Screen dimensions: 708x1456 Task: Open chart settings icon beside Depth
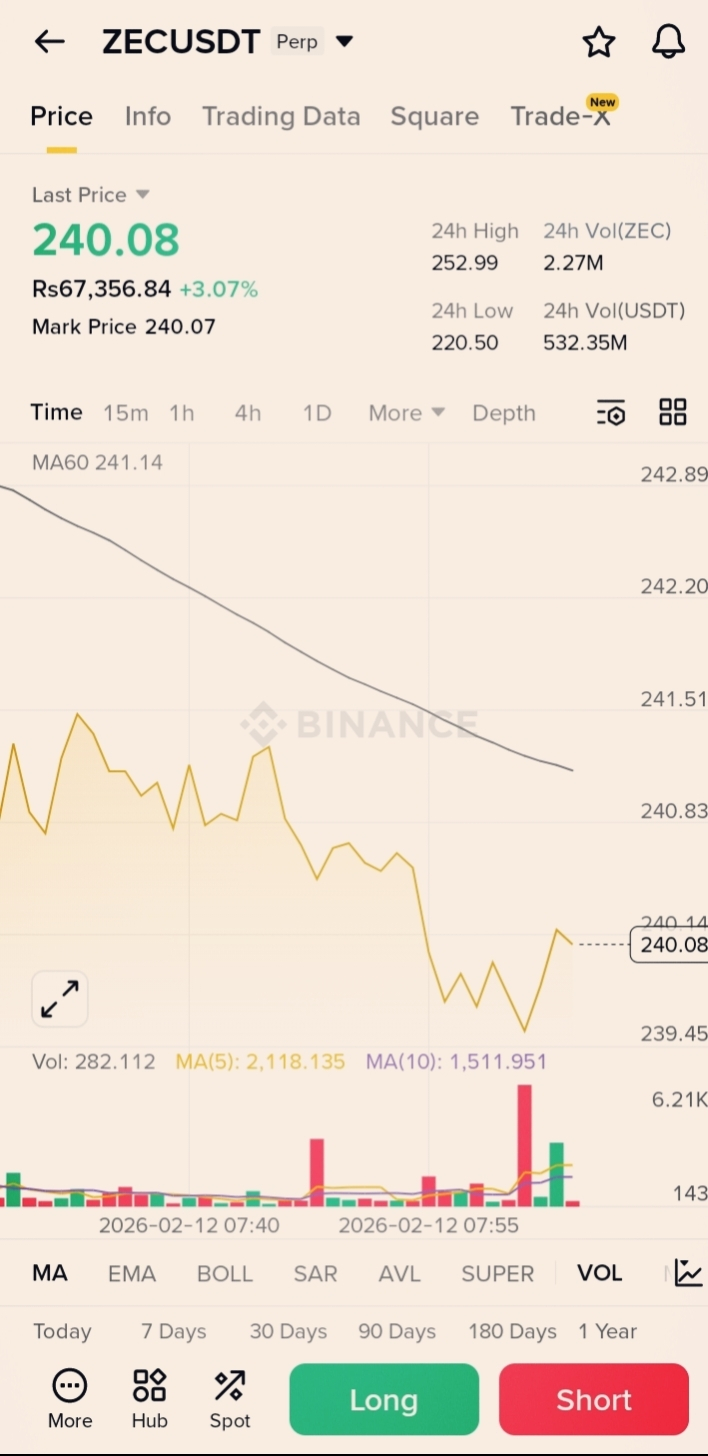click(x=610, y=413)
